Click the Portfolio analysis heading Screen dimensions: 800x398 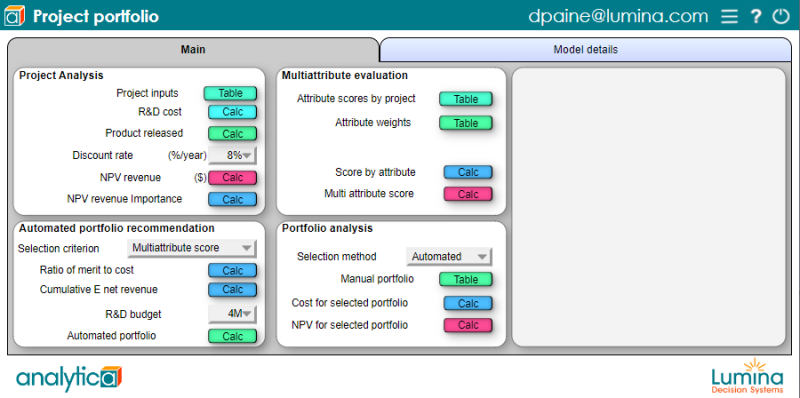tap(328, 229)
